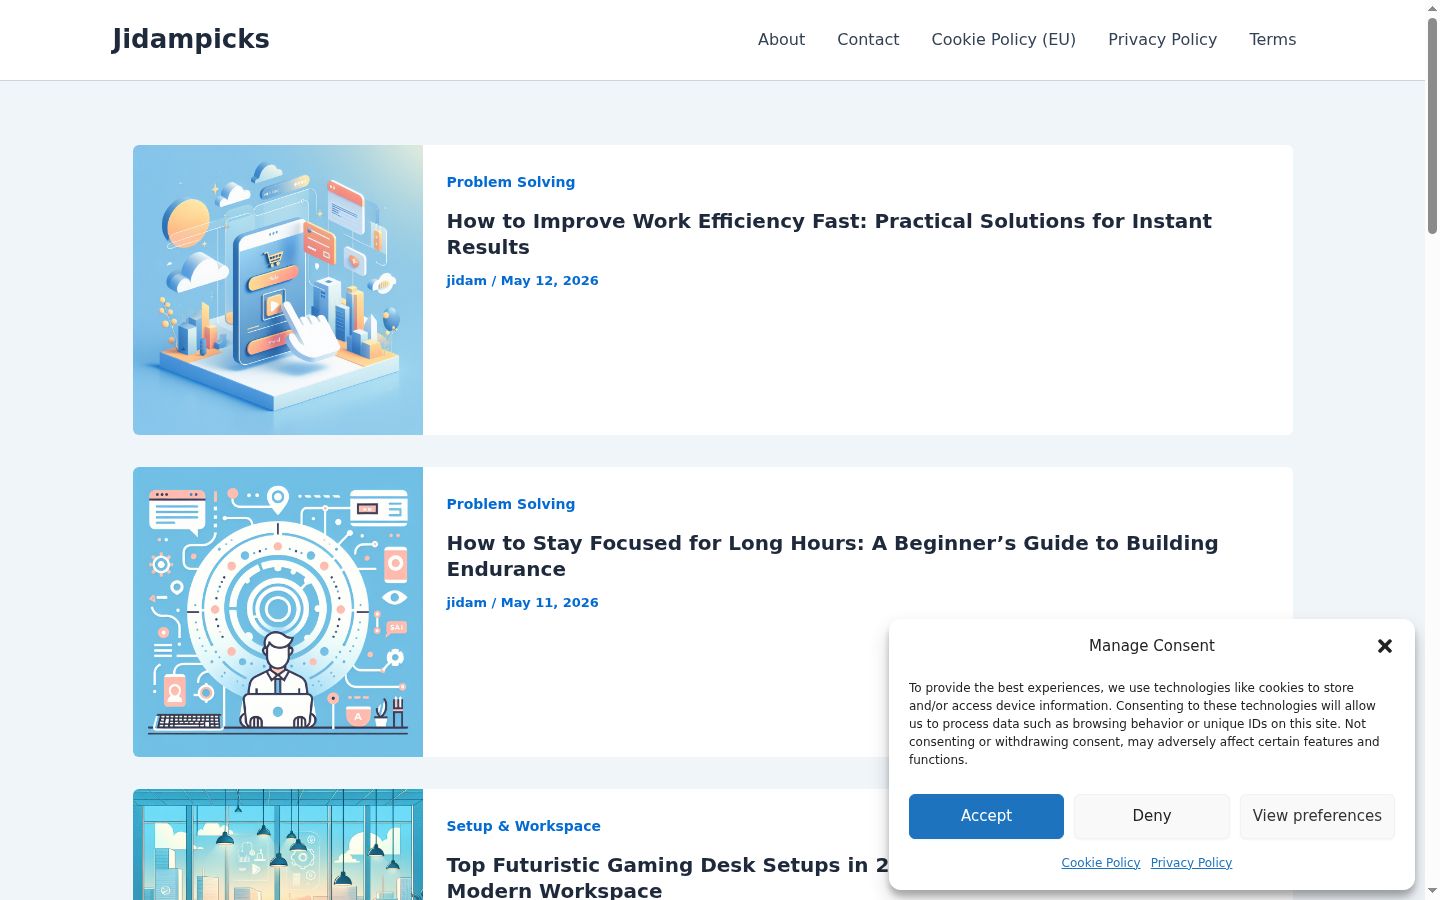Open the Jidampicks site title link
Screen dimensions: 1440x900
click(x=191, y=39)
